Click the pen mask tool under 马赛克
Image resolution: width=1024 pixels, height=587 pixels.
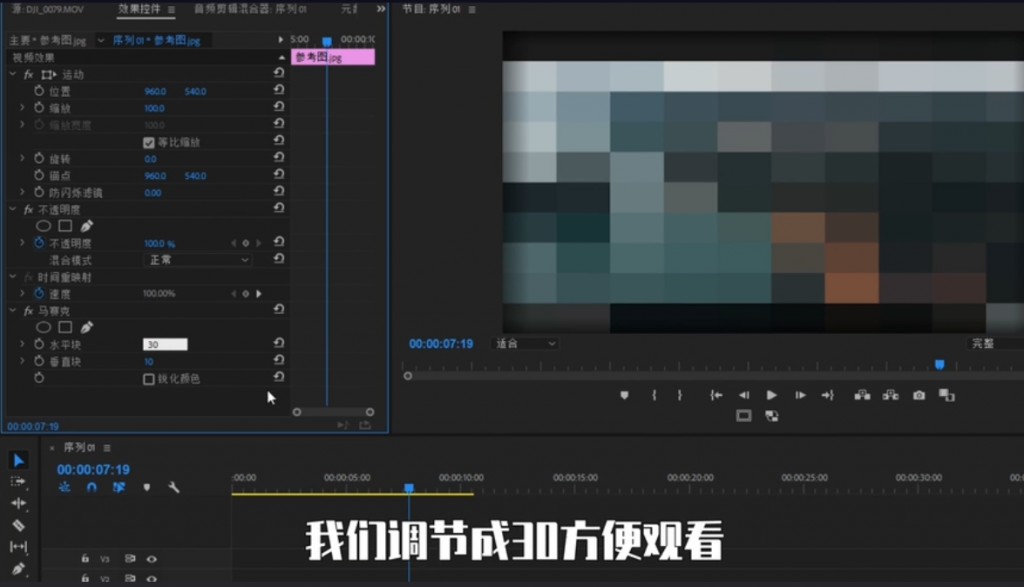[87, 327]
